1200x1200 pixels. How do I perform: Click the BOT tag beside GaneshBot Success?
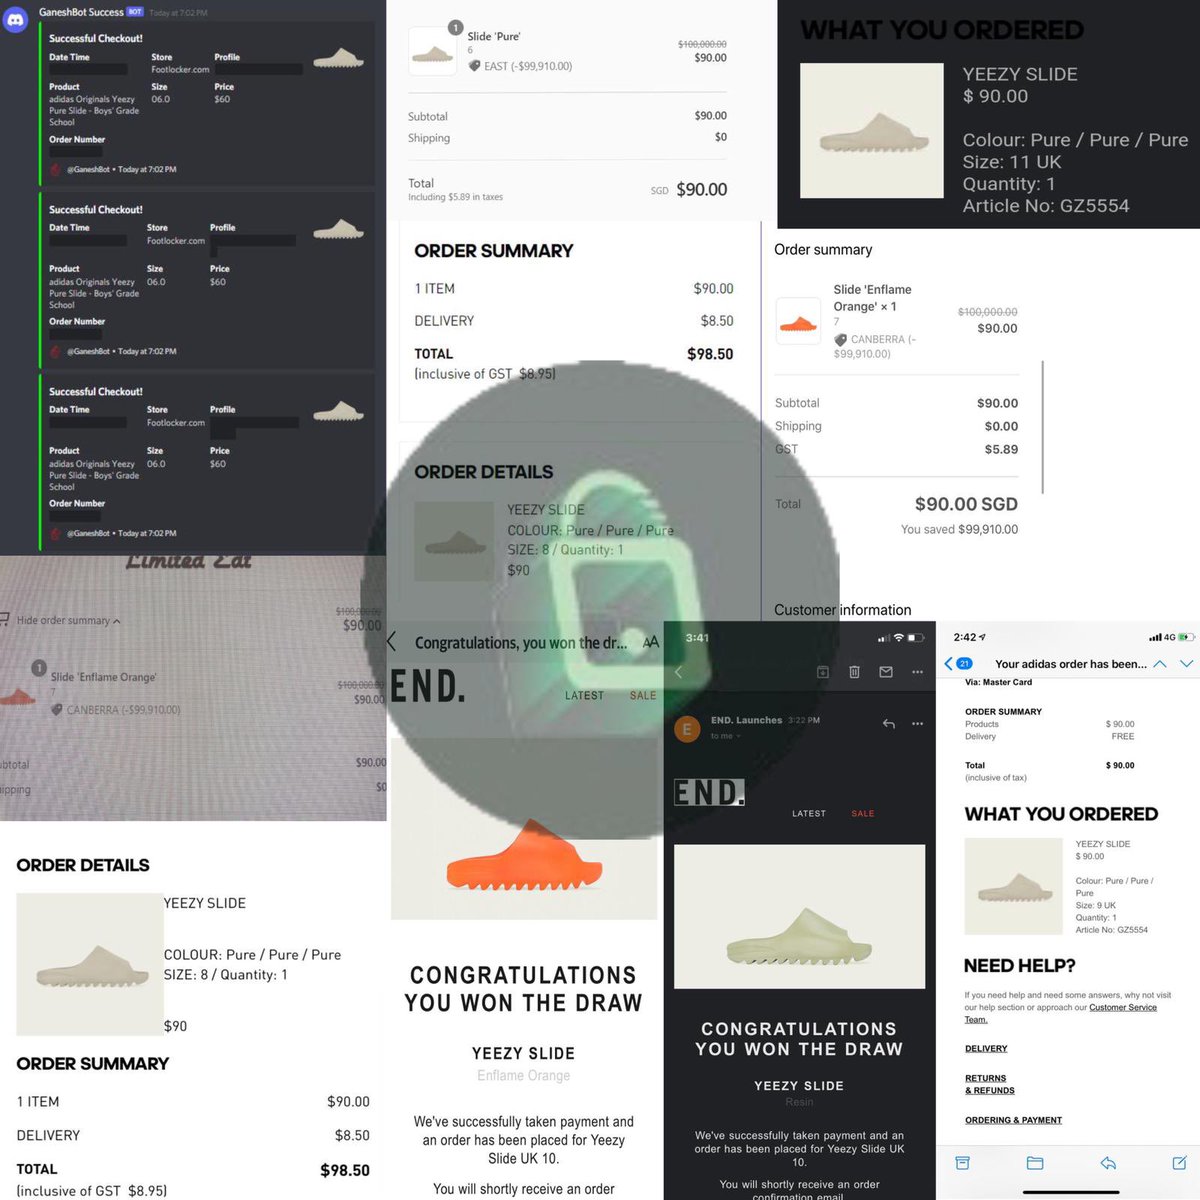135,12
